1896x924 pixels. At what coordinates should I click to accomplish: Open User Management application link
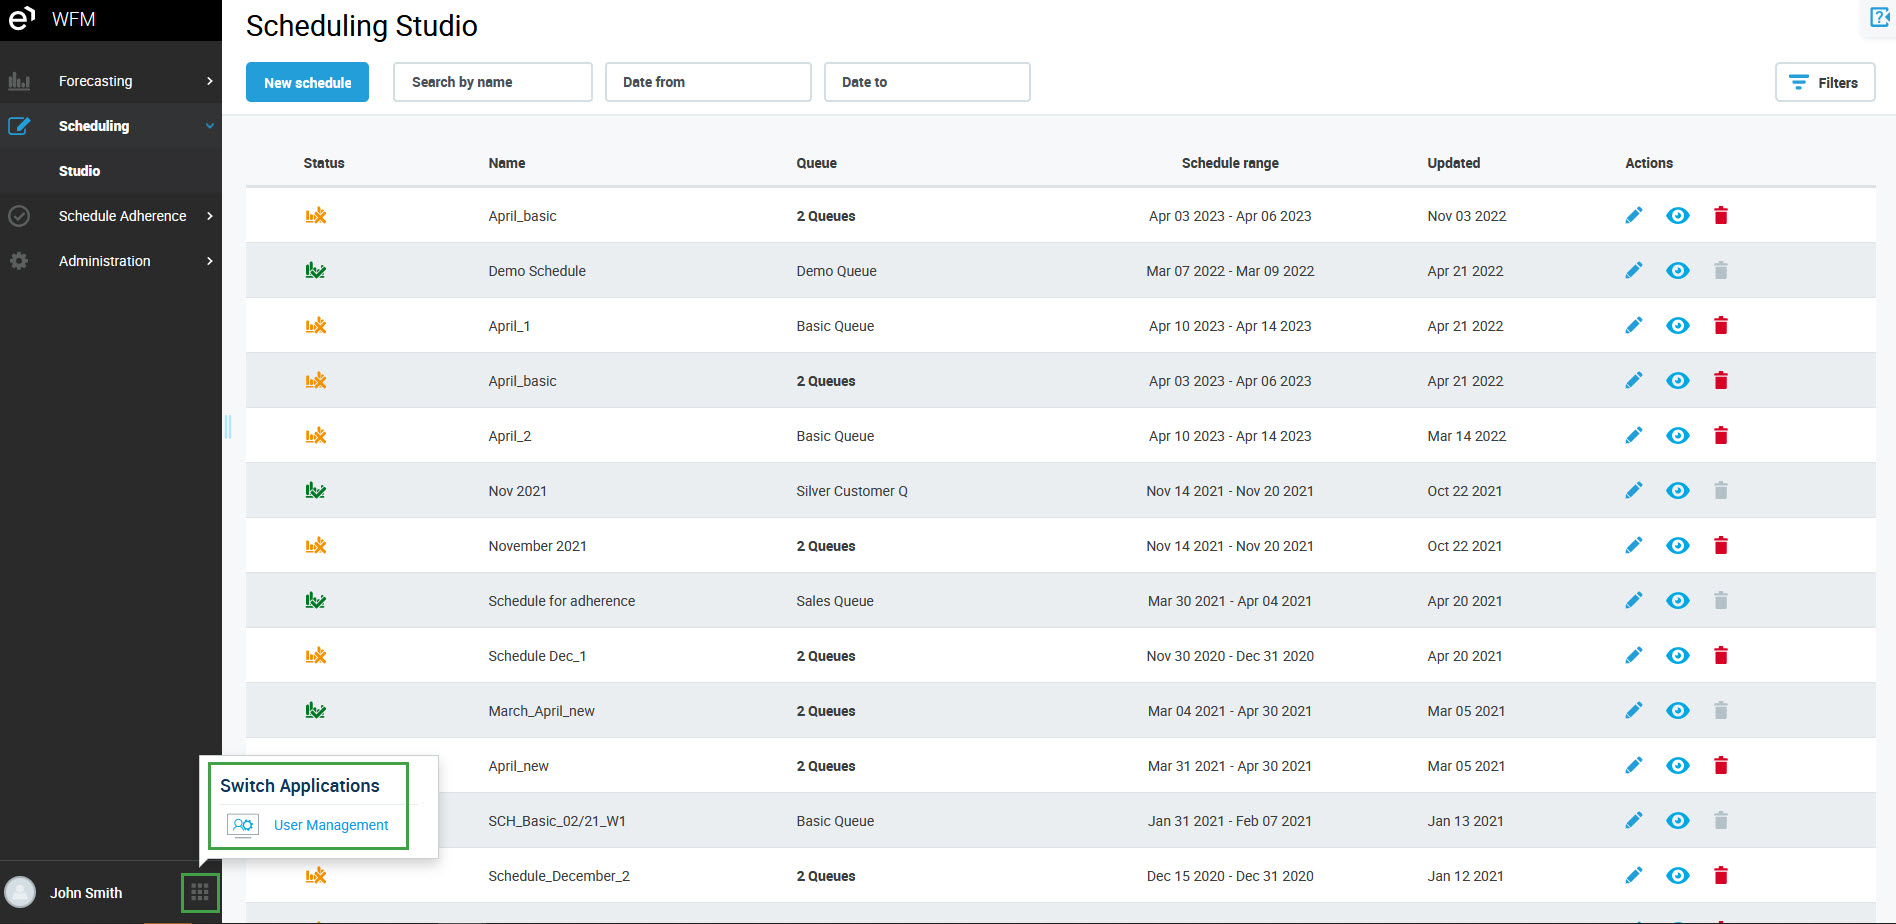(x=330, y=825)
